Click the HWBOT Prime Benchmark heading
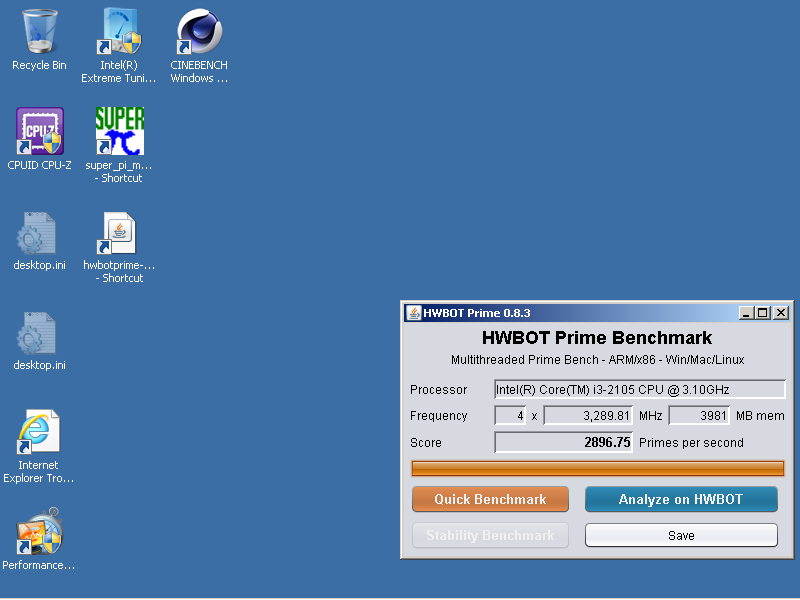The width and height of the screenshot is (800, 600). coord(597,338)
